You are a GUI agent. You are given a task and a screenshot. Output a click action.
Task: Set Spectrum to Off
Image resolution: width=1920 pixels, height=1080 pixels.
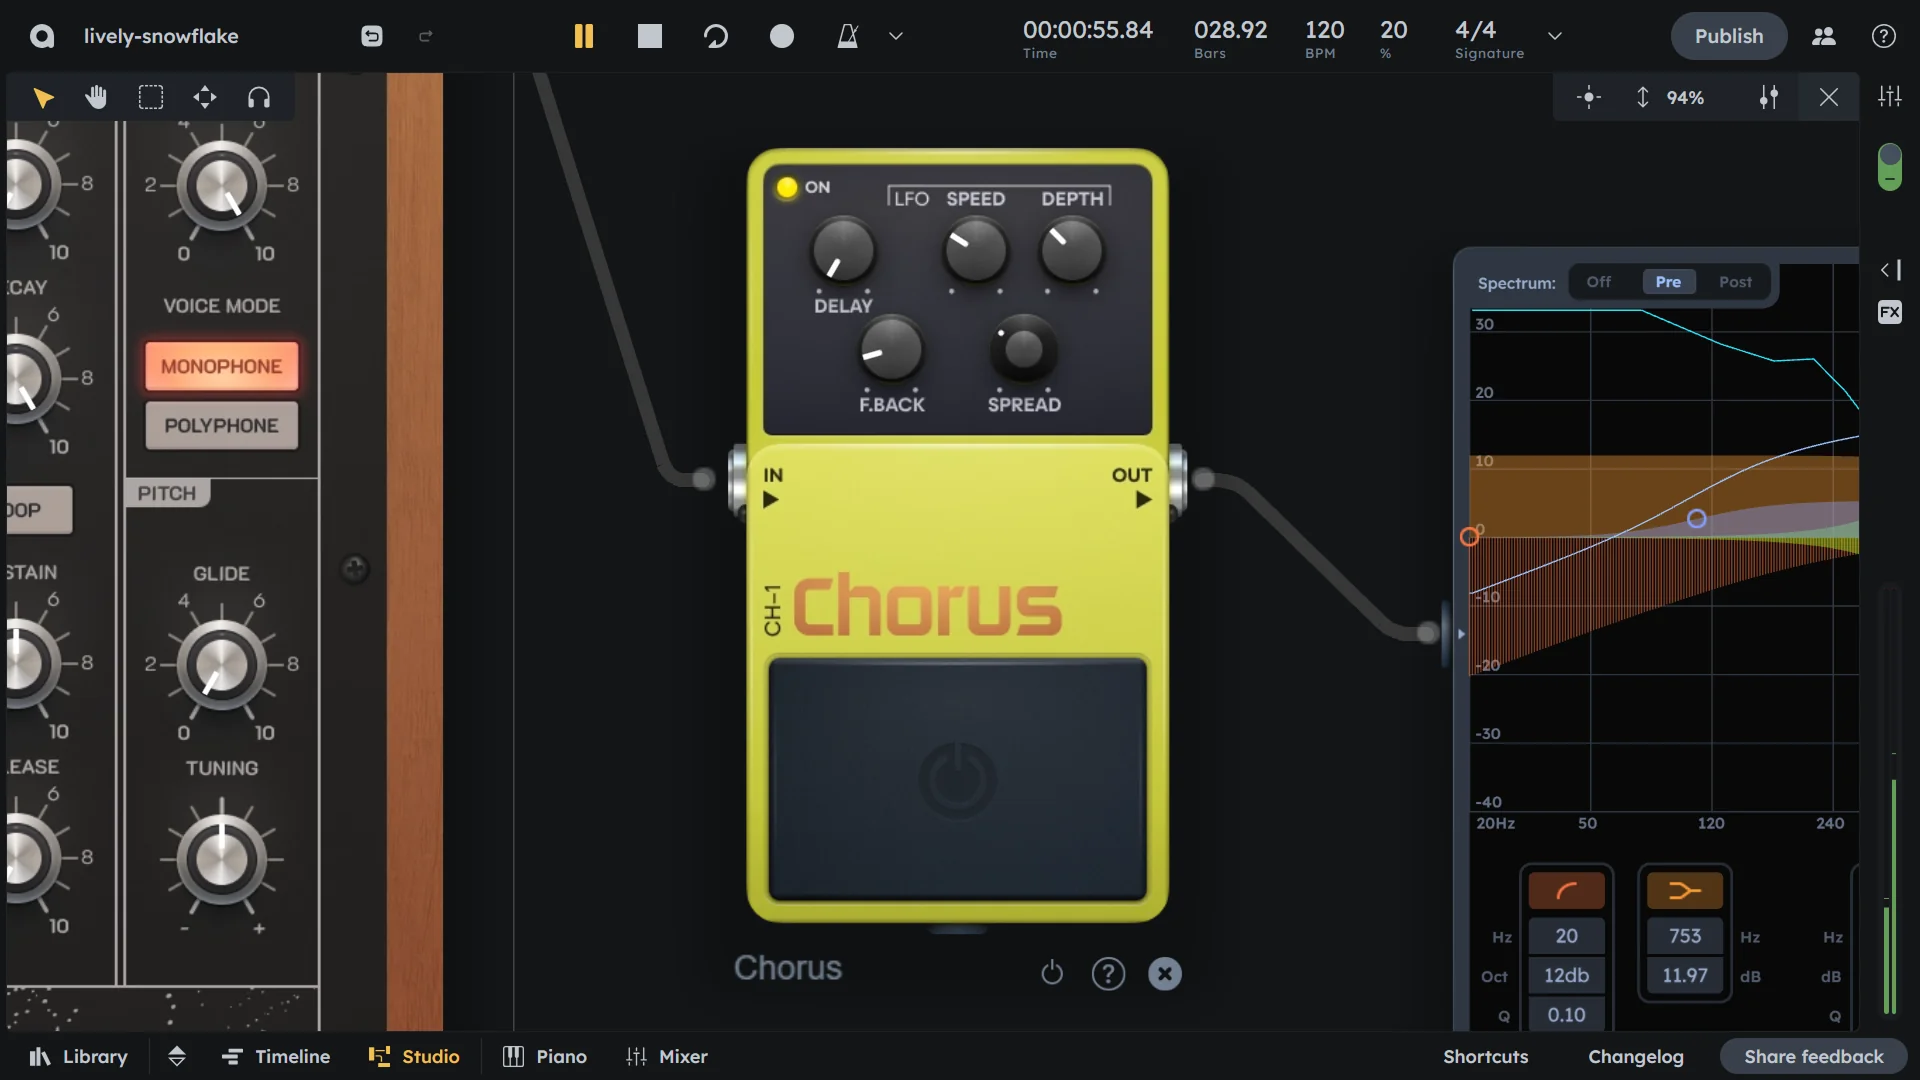click(x=1599, y=282)
